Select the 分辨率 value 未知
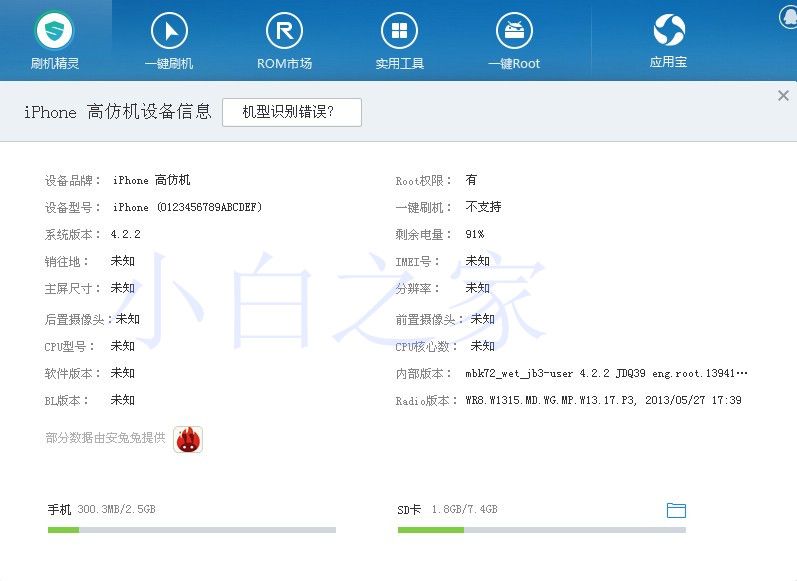Image resolution: width=797 pixels, height=581 pixels. tap(477, 288)
